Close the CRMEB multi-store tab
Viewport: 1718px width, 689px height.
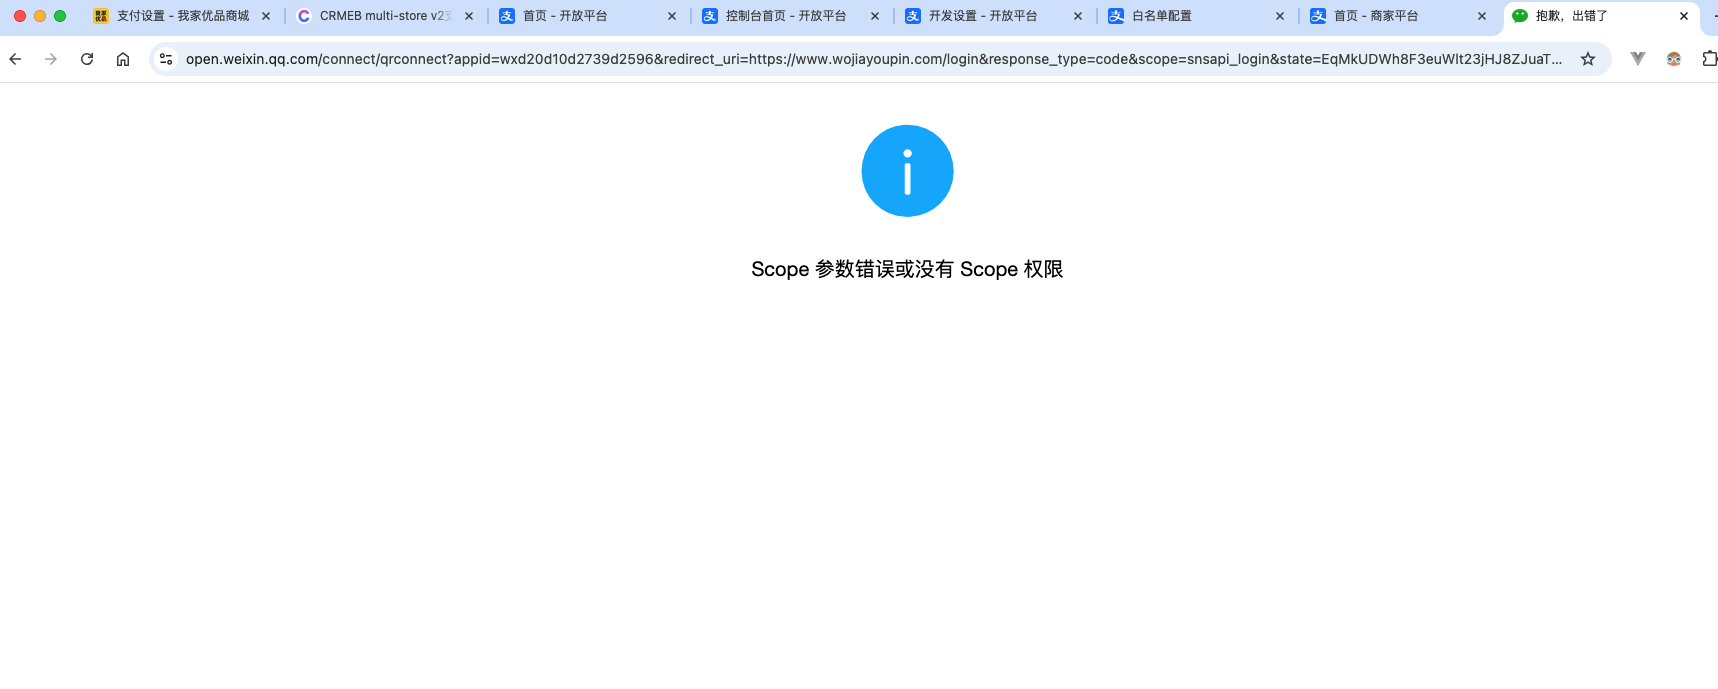click(x=469, y=16)
